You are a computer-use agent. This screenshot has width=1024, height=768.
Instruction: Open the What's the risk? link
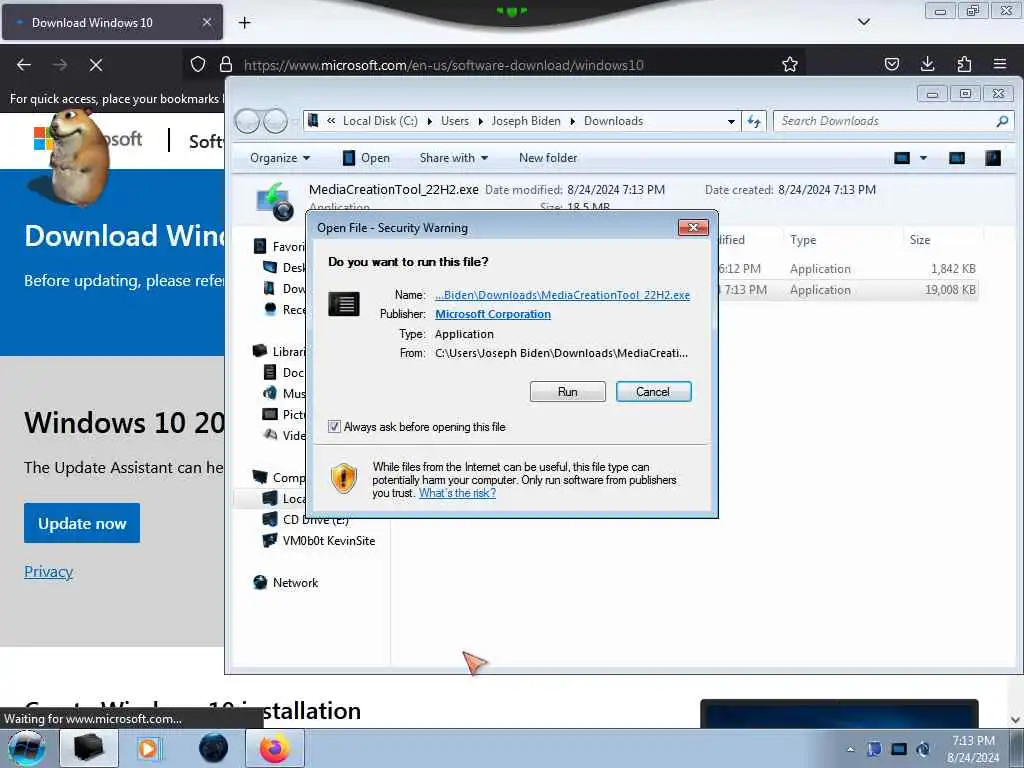point(457,493)
